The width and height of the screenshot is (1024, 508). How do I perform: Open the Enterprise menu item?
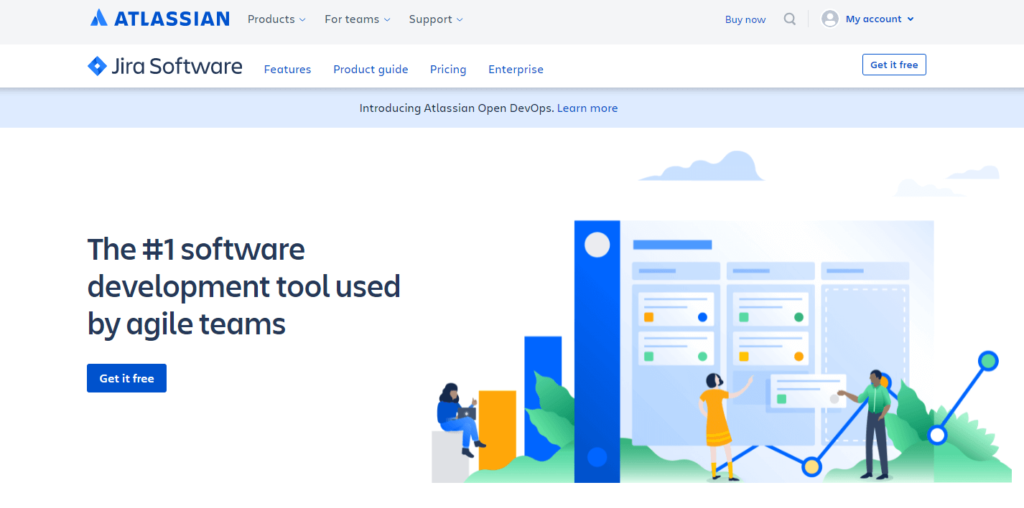click(516, 69)
